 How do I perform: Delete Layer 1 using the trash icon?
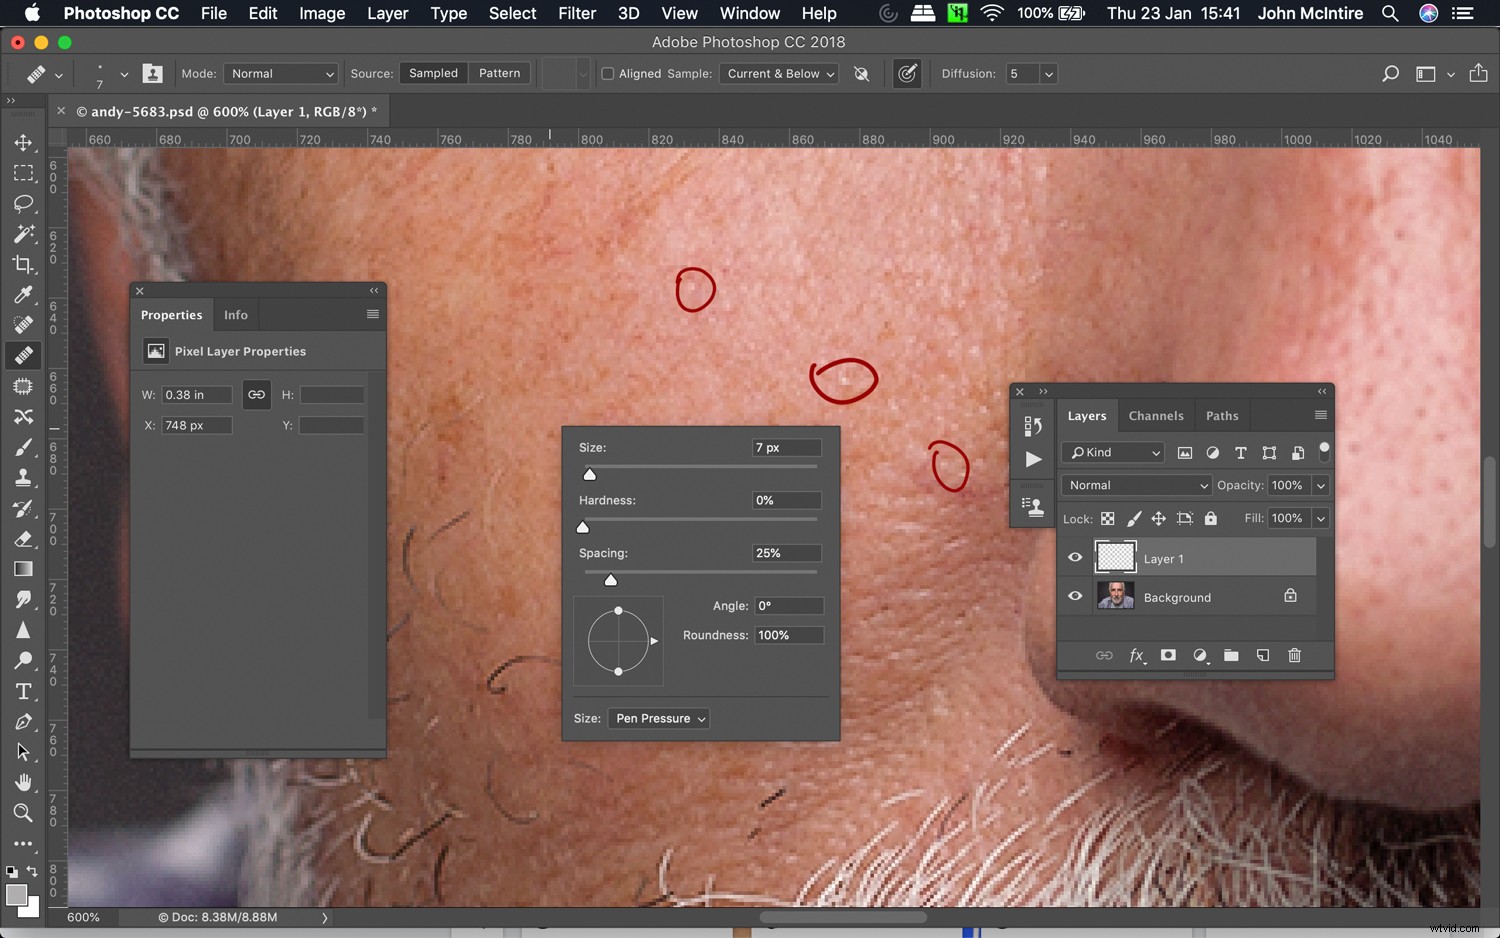click(1294, 655)
